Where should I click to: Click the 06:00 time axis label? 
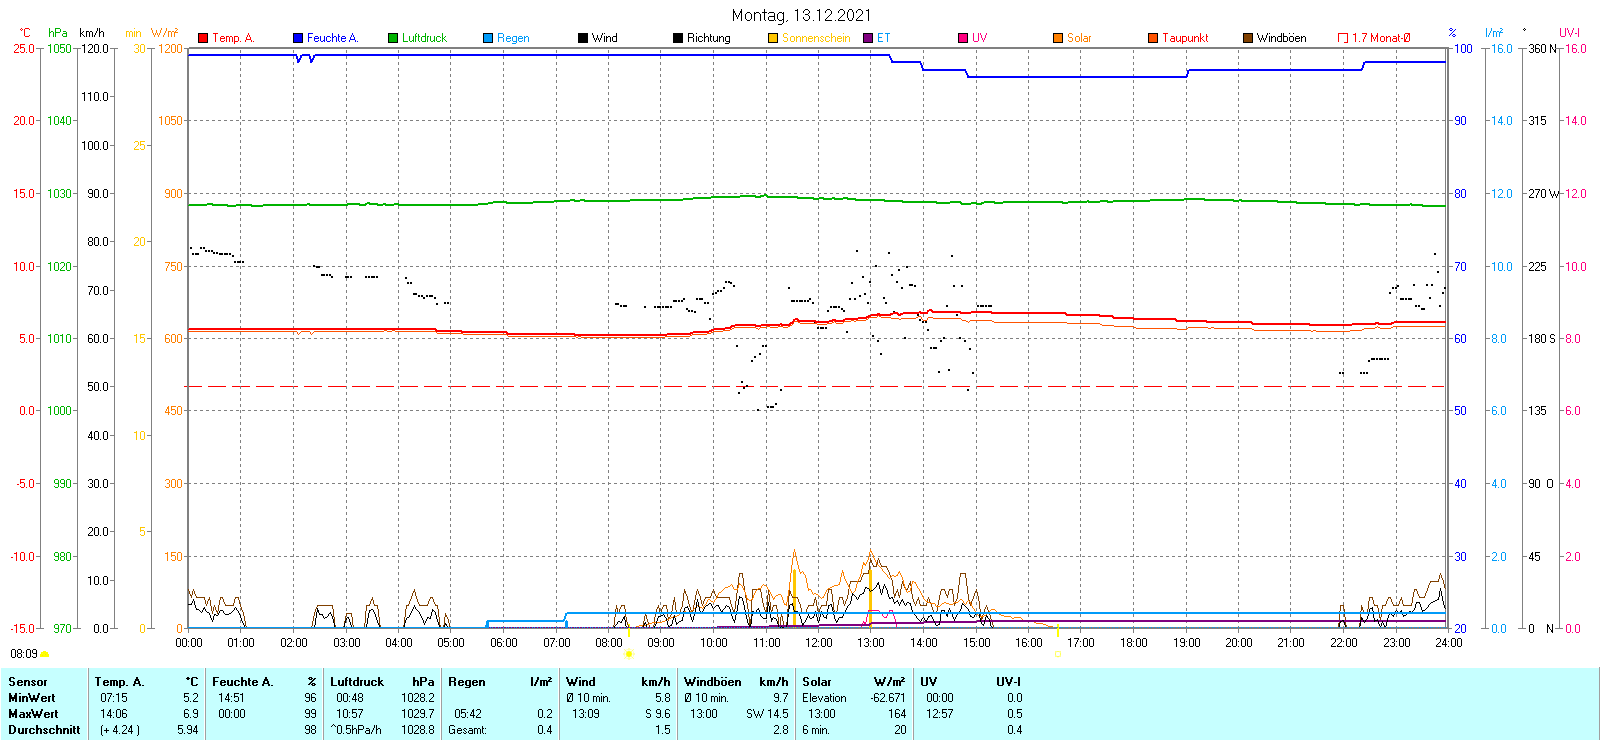[503, 643]
